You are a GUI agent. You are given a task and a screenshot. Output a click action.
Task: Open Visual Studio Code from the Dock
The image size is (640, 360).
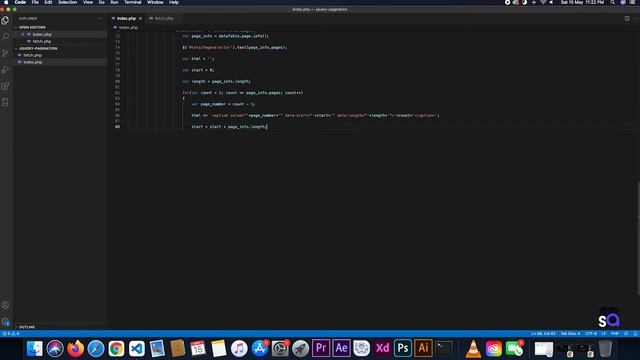coord(137,349)
